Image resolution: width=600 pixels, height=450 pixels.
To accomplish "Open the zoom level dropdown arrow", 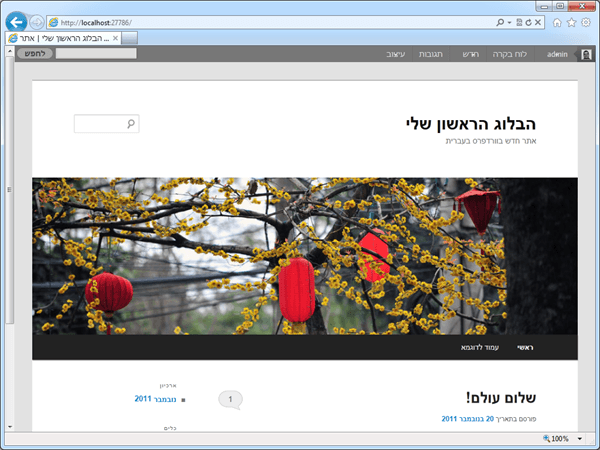I will pyautogui.click(x=580, y=439).
